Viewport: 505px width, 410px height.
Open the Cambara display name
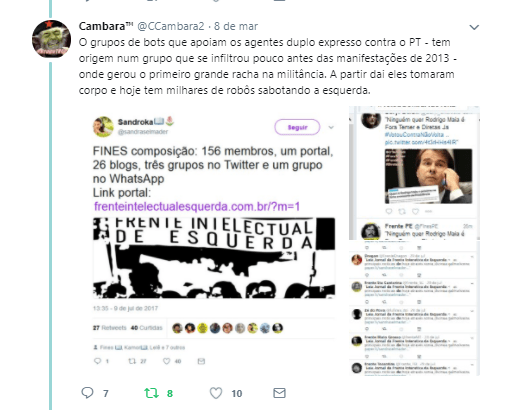coord(106,26)
